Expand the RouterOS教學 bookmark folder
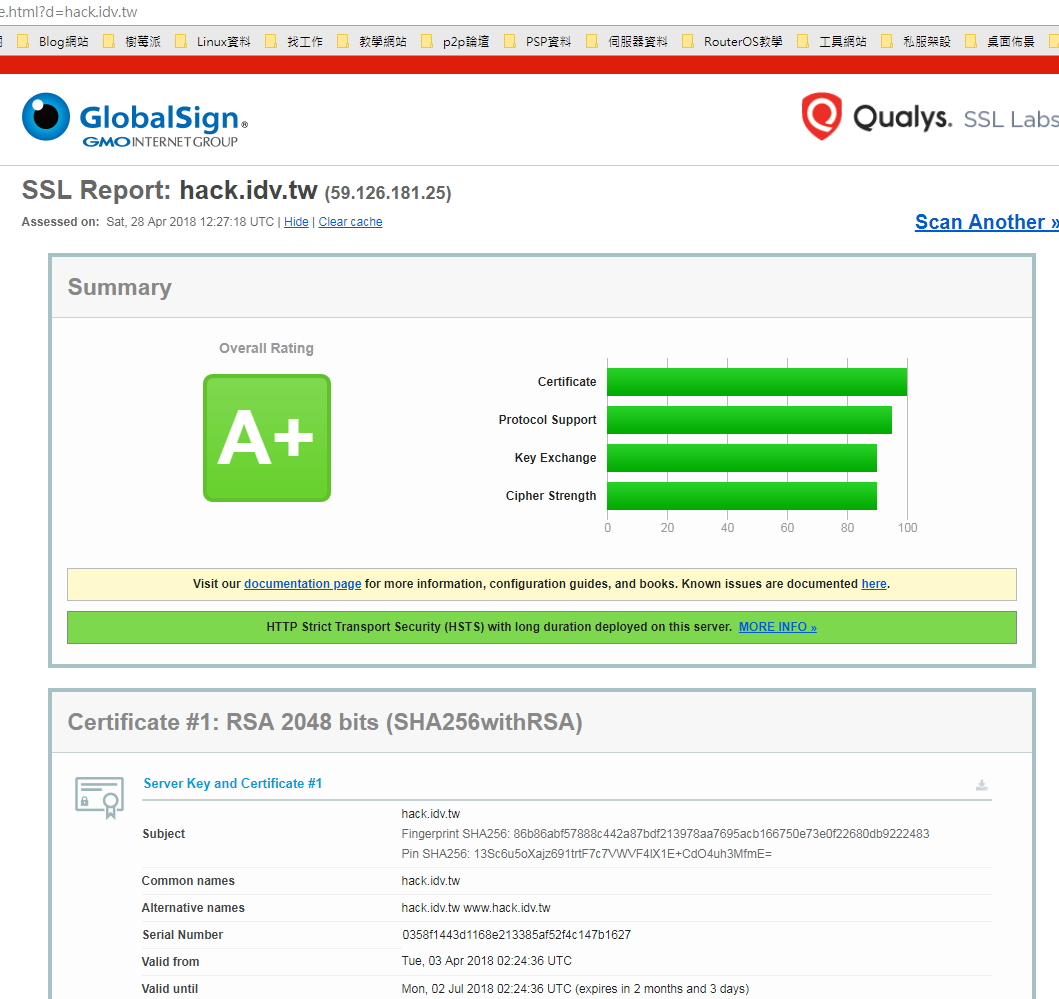 [733, 41]
